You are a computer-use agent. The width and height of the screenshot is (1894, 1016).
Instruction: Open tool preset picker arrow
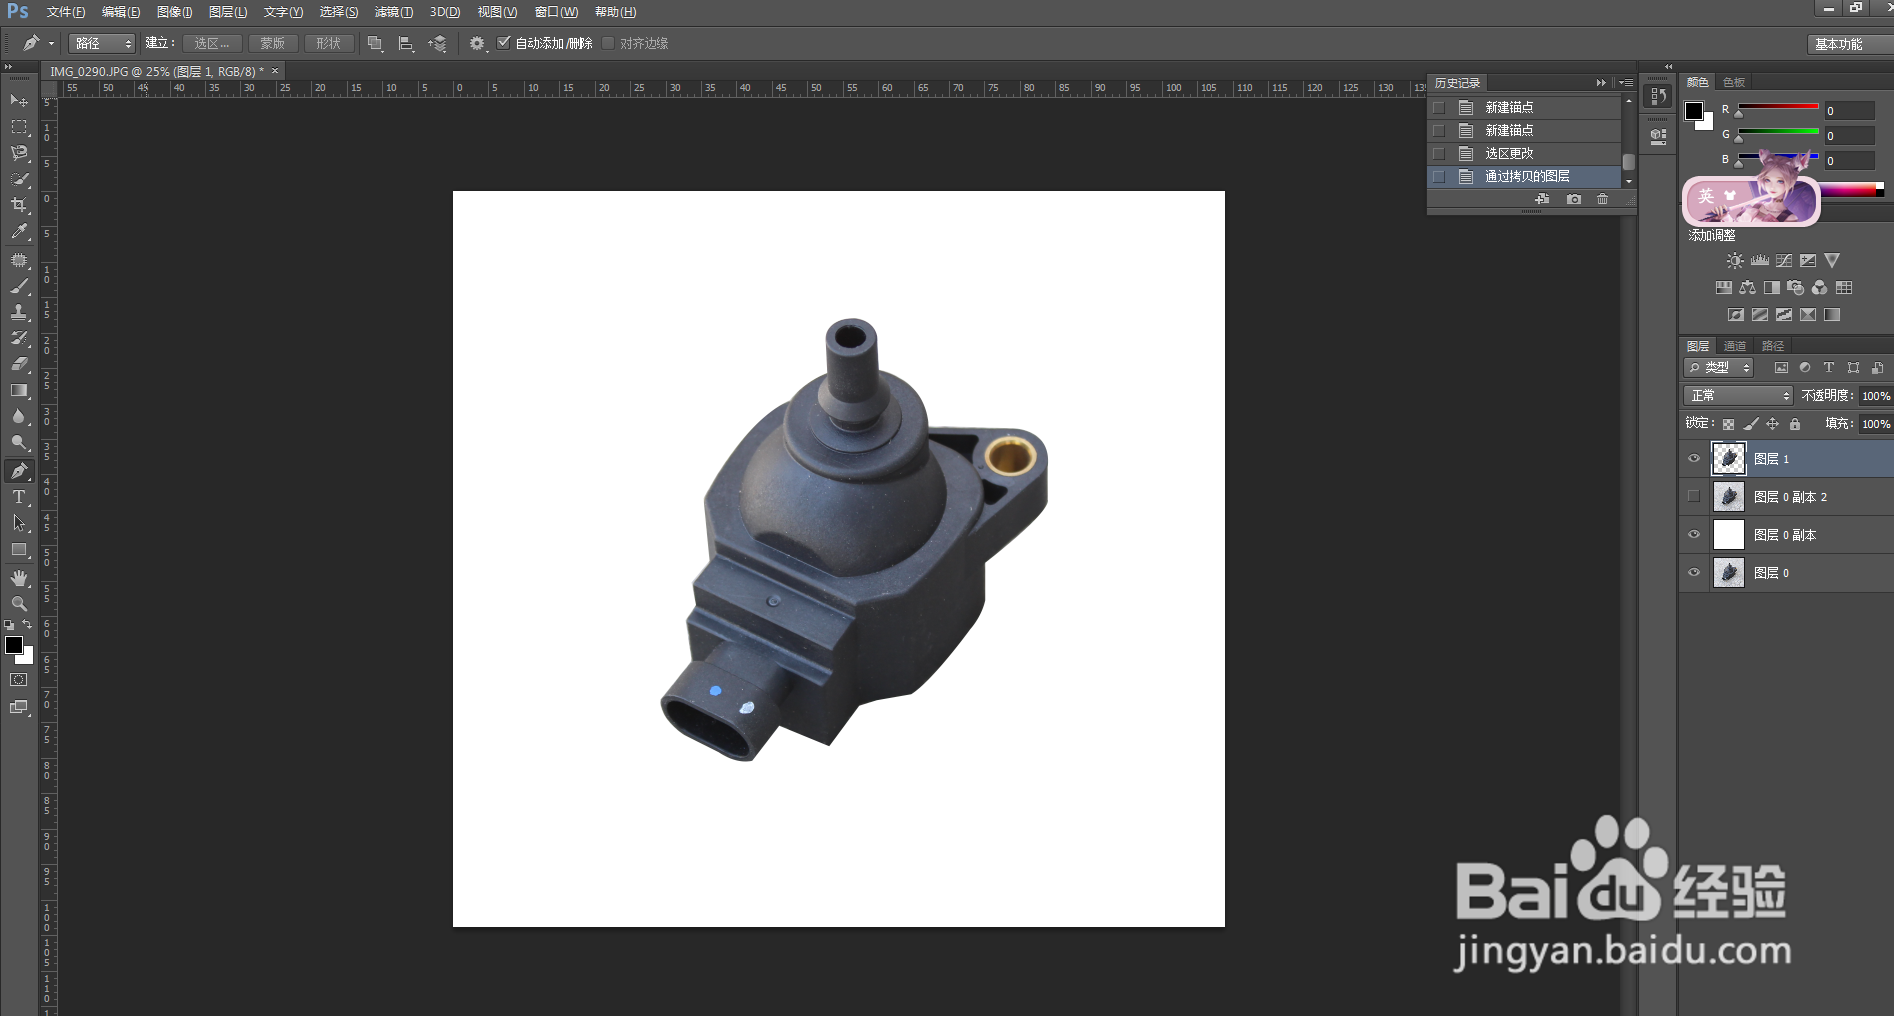point(51,44)
